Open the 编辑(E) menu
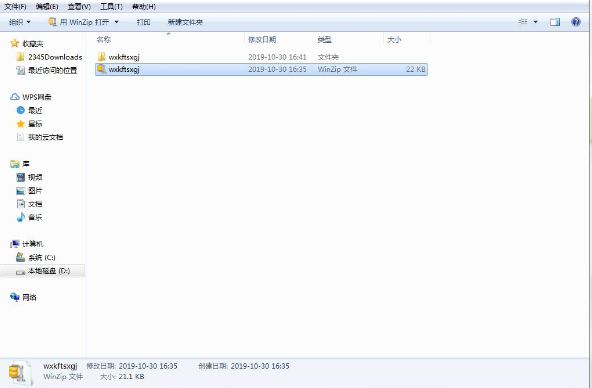The height and width of the screenshot is (388, 592). 47,7
